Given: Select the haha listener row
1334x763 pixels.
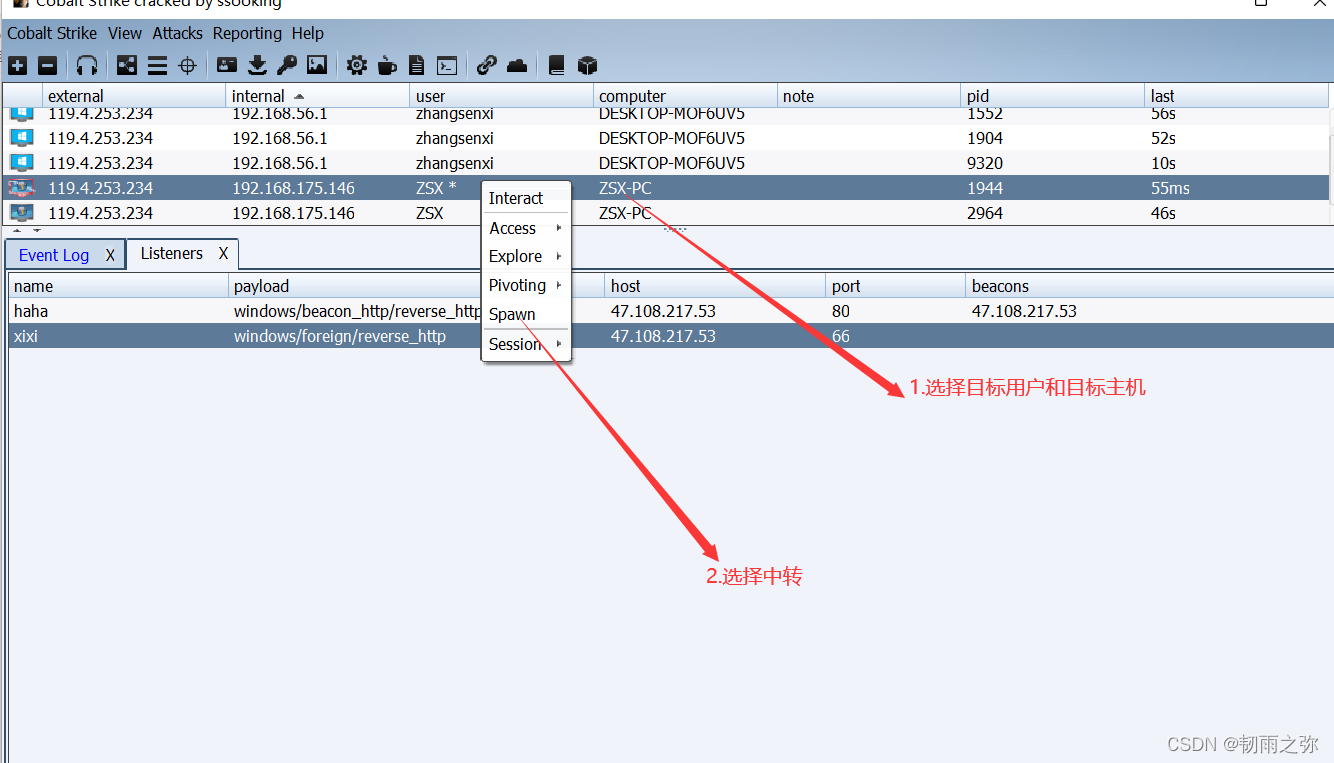Looking at the screenshot, I should click(x=671, y=311).
